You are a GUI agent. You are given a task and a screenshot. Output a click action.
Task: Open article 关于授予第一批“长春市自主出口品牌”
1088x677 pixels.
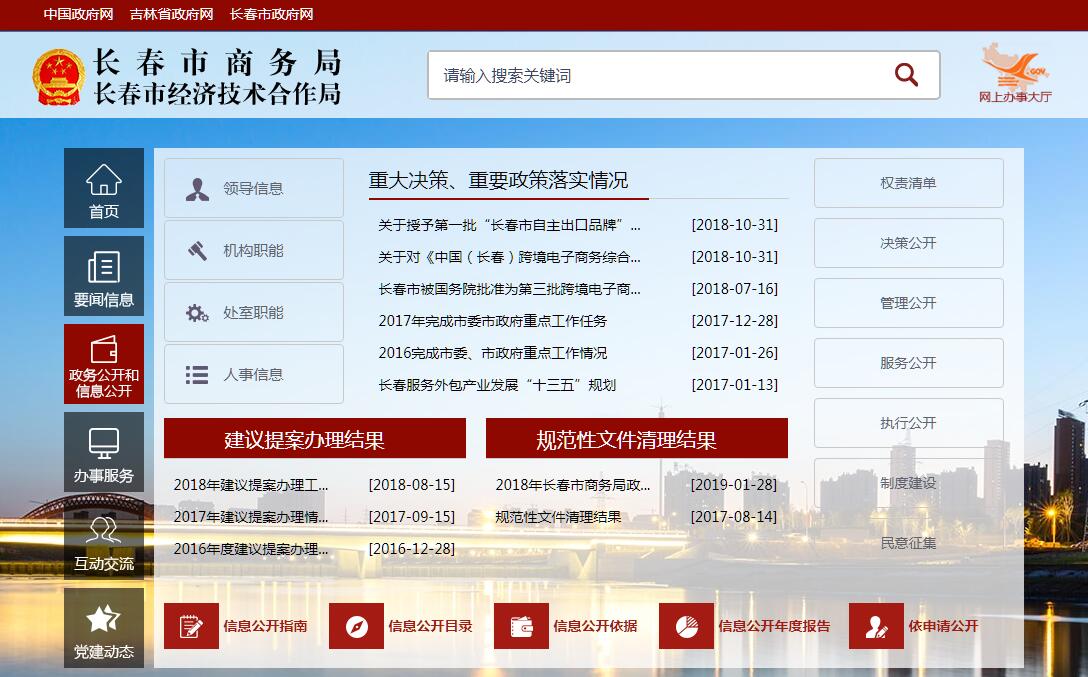(x=509, y=225)
